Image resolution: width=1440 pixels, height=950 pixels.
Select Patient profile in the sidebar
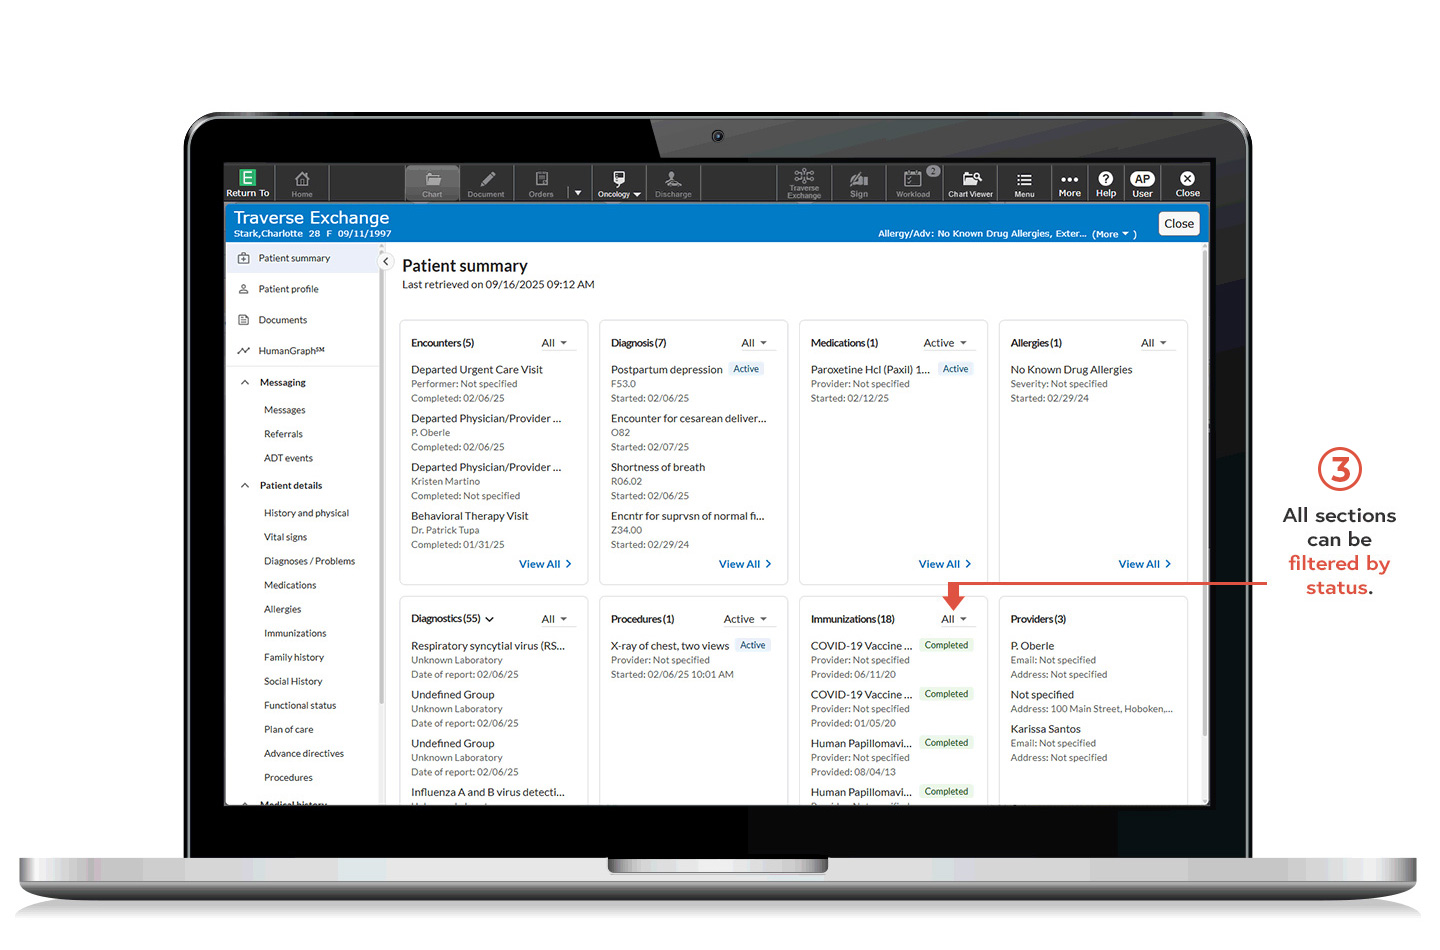[288, 288]
